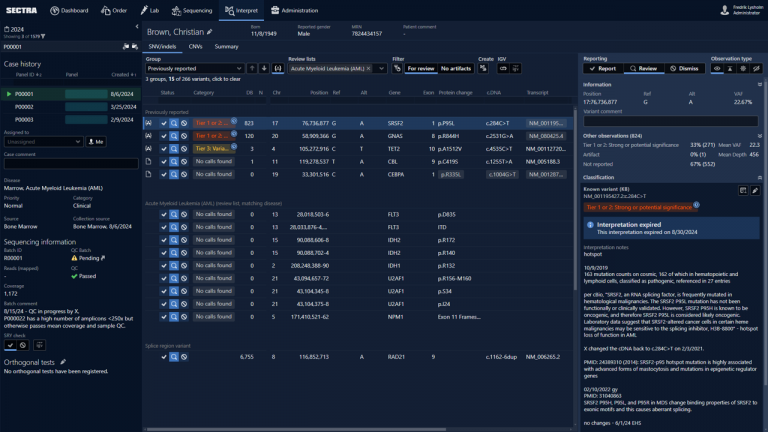Click the Case comment input field

coord(70,164)
